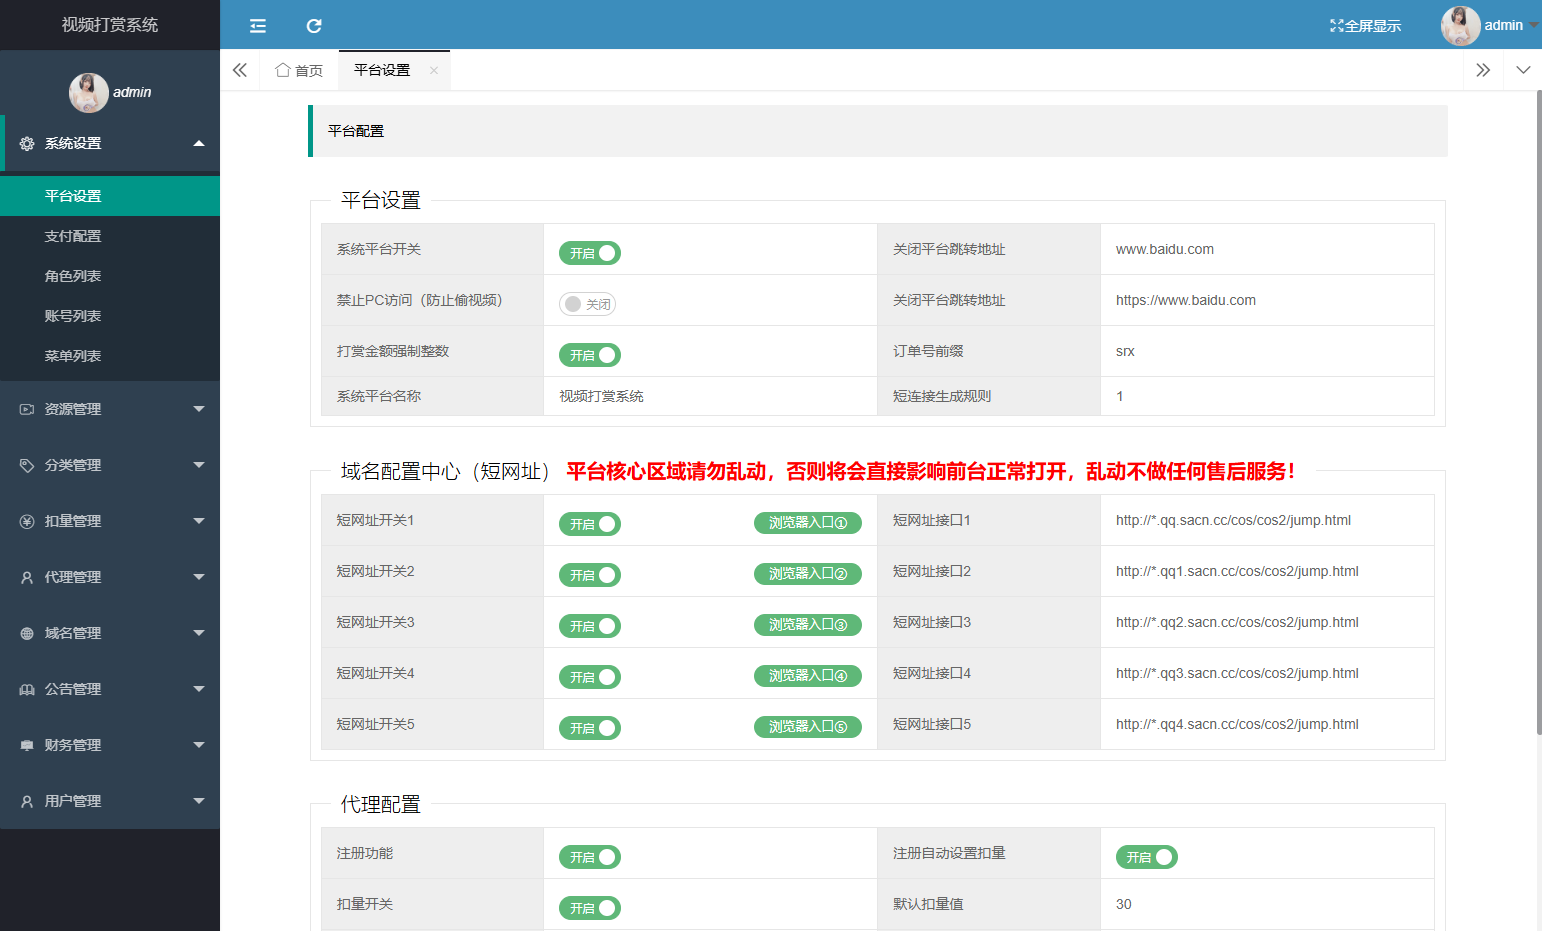Screen dimensions: 1542x931
Task: Click 浏览器入口④ button
Action: coord(808,676)
